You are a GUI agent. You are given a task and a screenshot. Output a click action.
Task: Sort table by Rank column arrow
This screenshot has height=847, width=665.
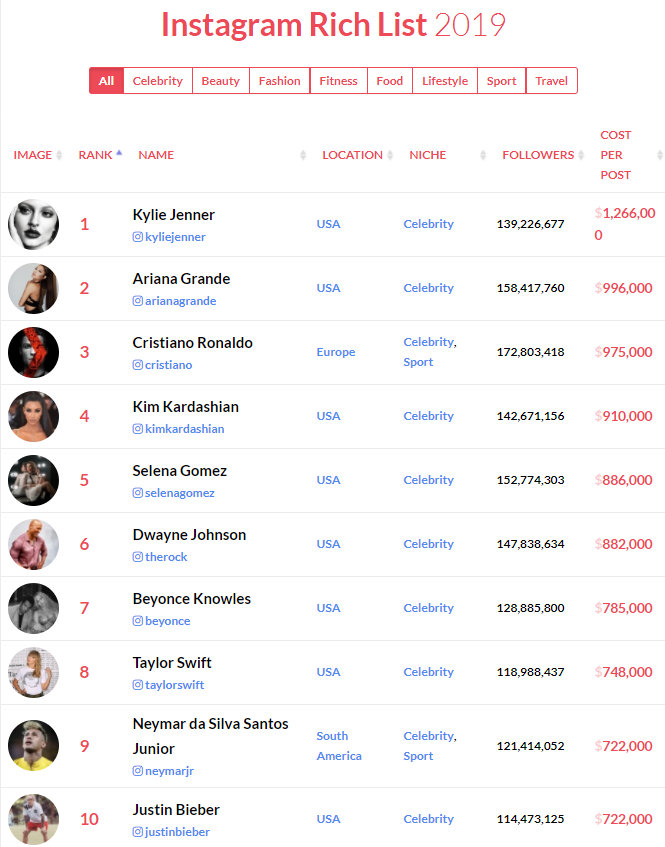click(x=119, y=154)
